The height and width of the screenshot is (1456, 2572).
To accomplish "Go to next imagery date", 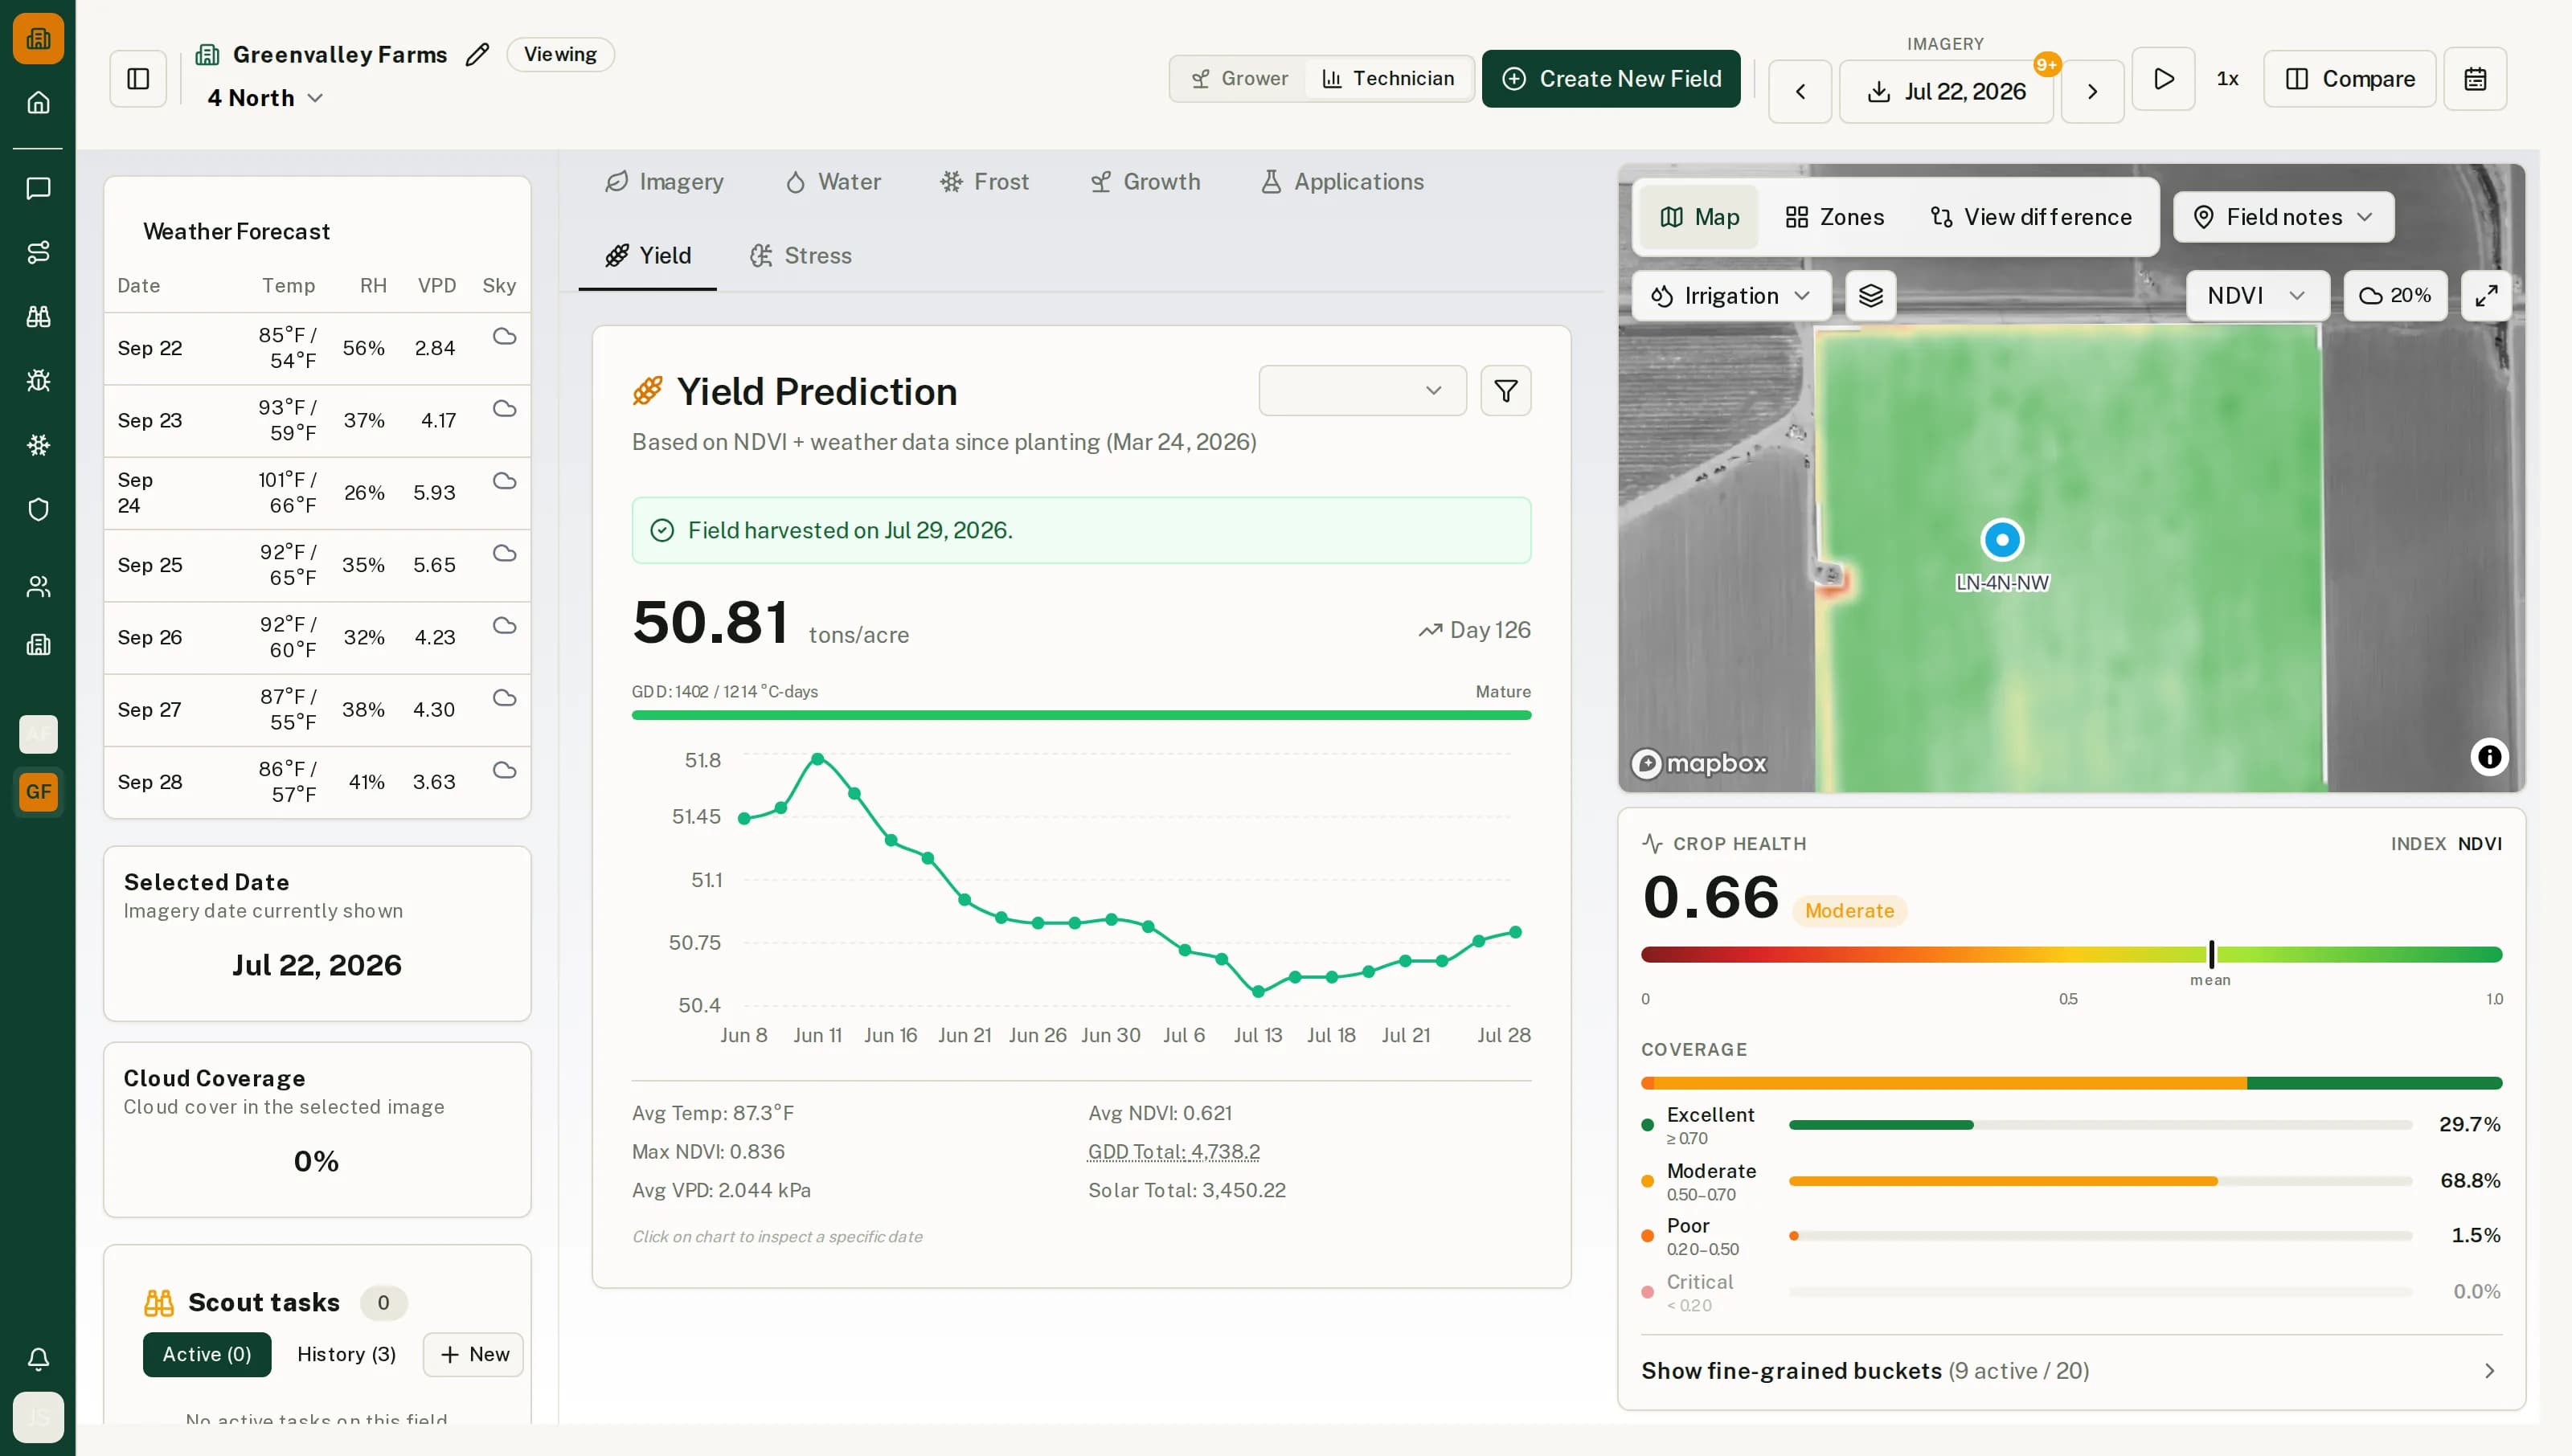I will (2092, 92).
